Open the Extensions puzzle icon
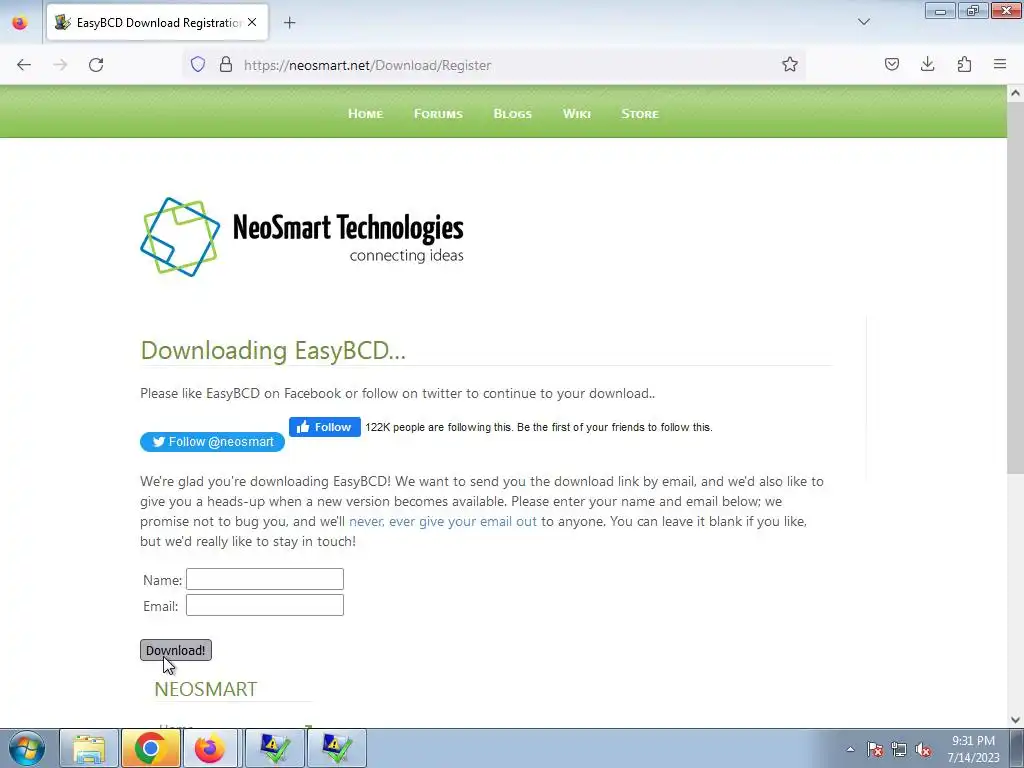 (x=964, y=64)
